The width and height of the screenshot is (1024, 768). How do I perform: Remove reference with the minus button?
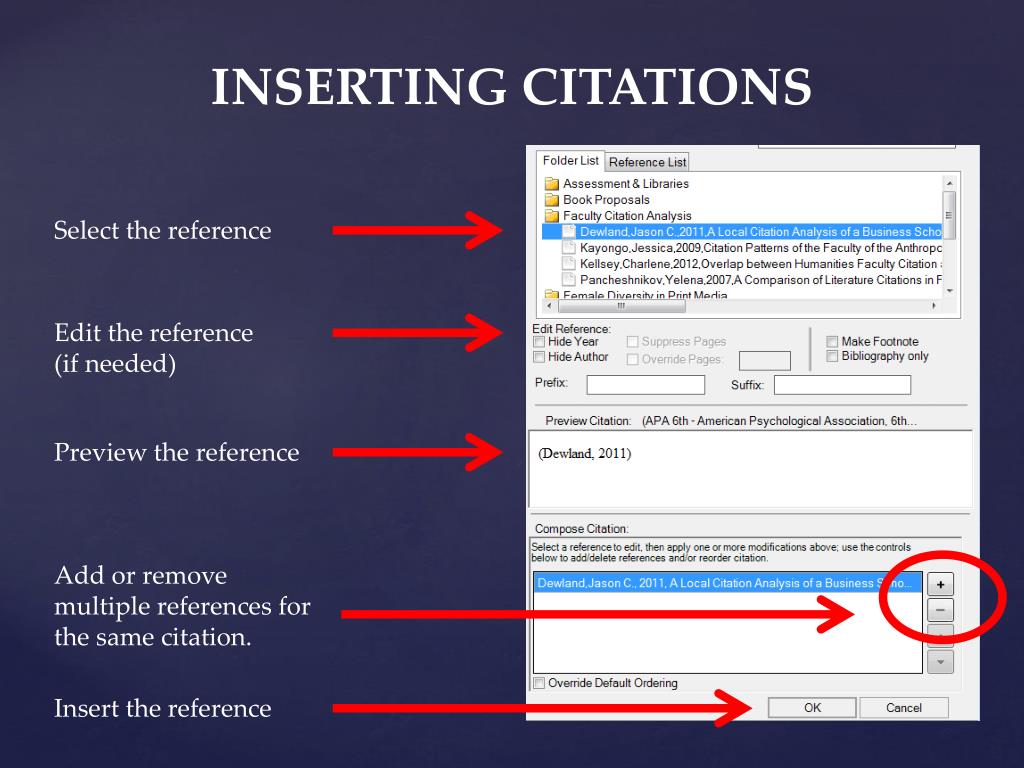click(940, 610)
